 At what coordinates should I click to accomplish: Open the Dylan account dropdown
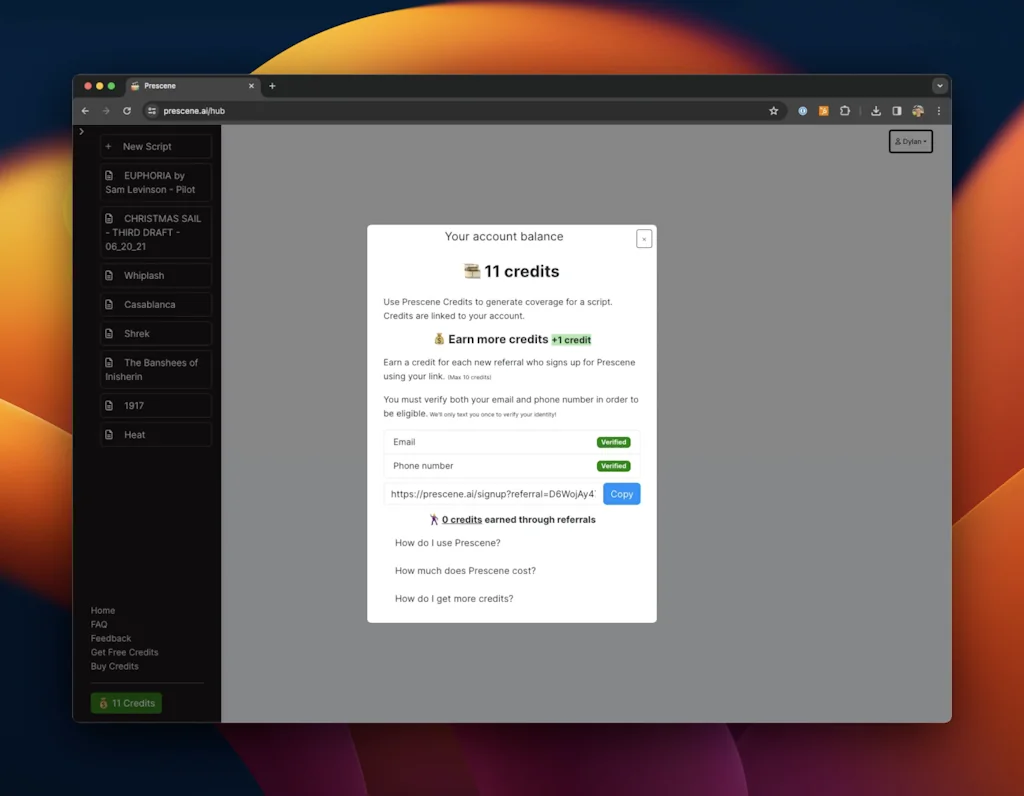[x=909, y=141]
